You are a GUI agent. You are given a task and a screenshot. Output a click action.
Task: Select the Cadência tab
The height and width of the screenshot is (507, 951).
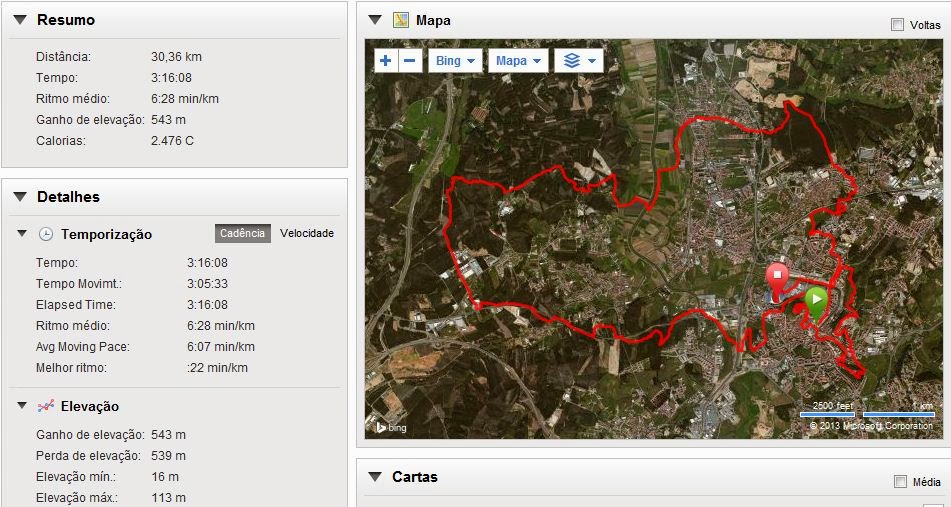(243, 233)
